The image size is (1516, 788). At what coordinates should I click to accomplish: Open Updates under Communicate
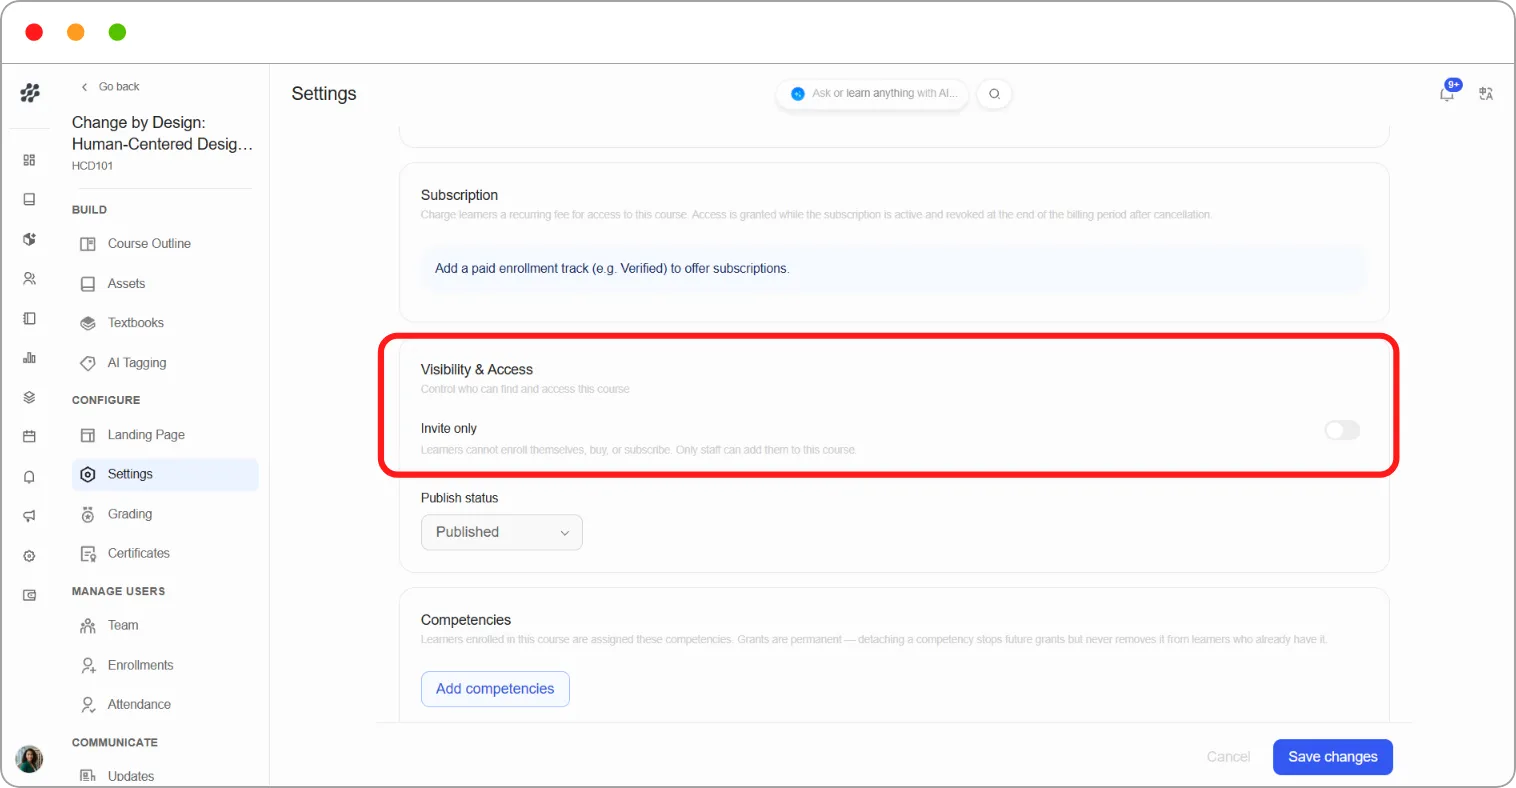click(x=165, y=776)
